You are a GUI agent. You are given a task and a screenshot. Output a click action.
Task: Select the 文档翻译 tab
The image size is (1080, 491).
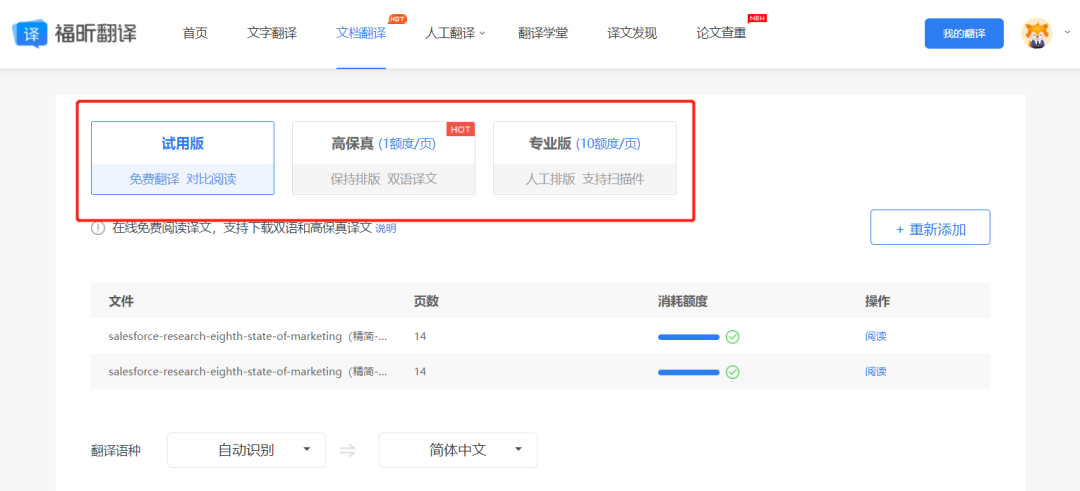click(x=361, y=33)
